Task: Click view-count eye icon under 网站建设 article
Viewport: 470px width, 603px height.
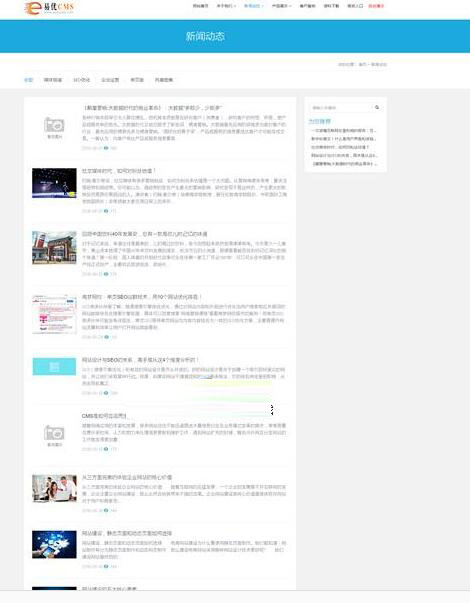Action: [x=106, y=566]
